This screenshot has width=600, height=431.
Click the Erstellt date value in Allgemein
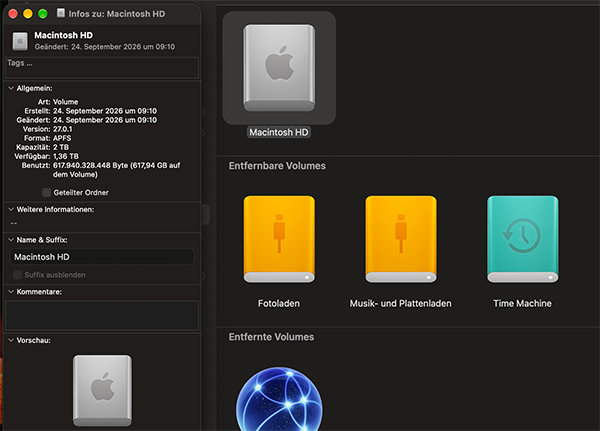[x=105, y=111]
